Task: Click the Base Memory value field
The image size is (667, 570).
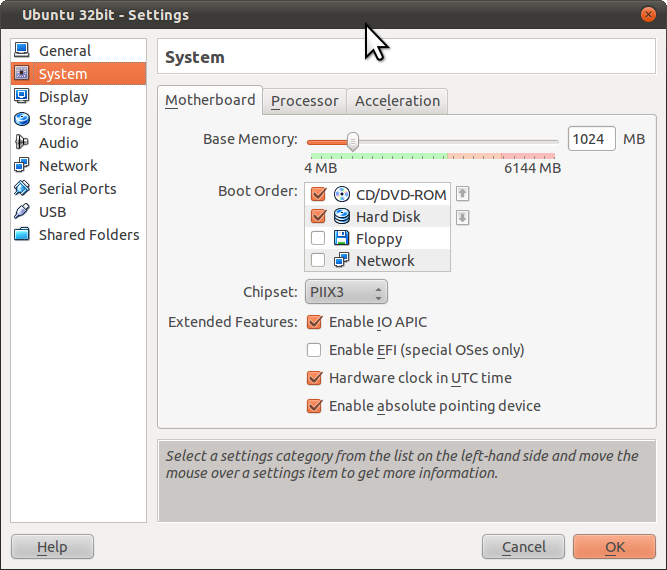Action: [x=591, y=139]
